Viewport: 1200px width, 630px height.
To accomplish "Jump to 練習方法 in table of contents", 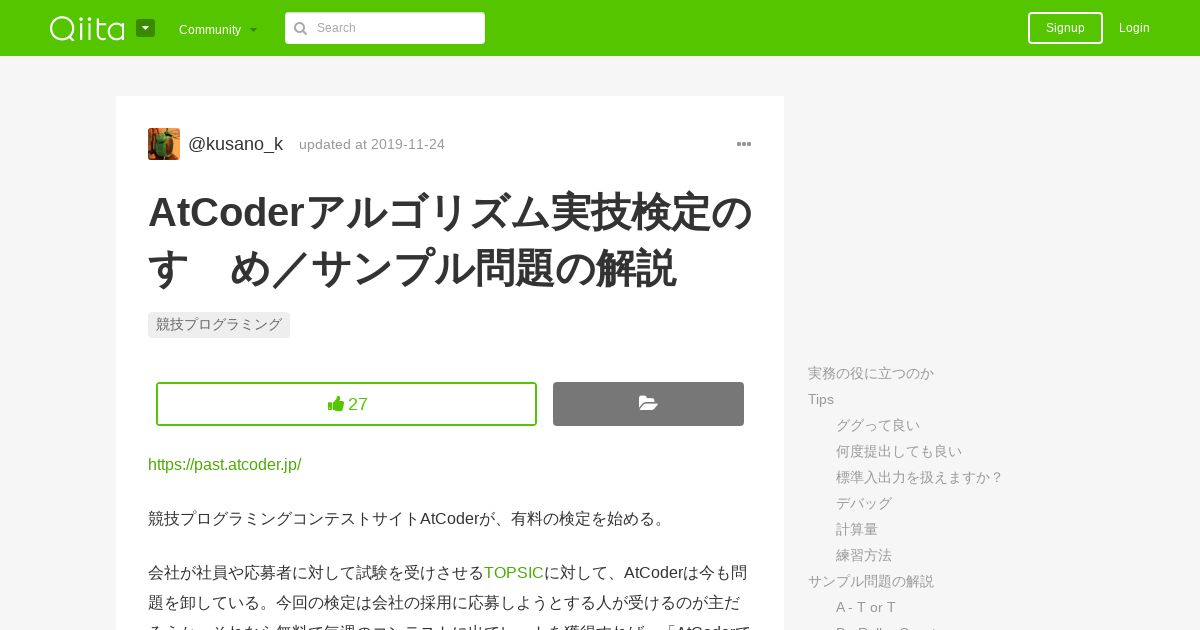I will click(864, 555).
